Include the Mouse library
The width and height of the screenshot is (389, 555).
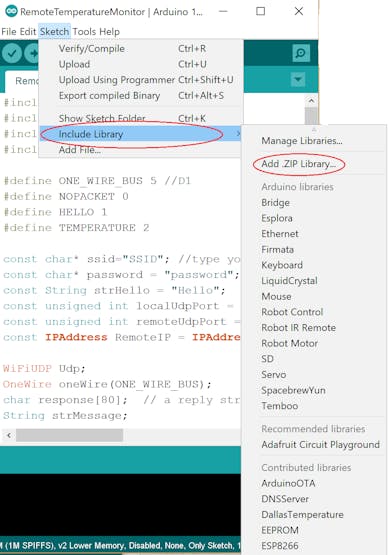coord(276,296)
